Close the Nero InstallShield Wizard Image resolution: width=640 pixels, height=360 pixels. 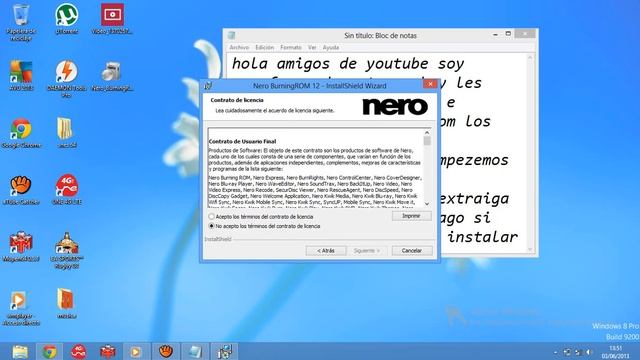pos(430,84)
